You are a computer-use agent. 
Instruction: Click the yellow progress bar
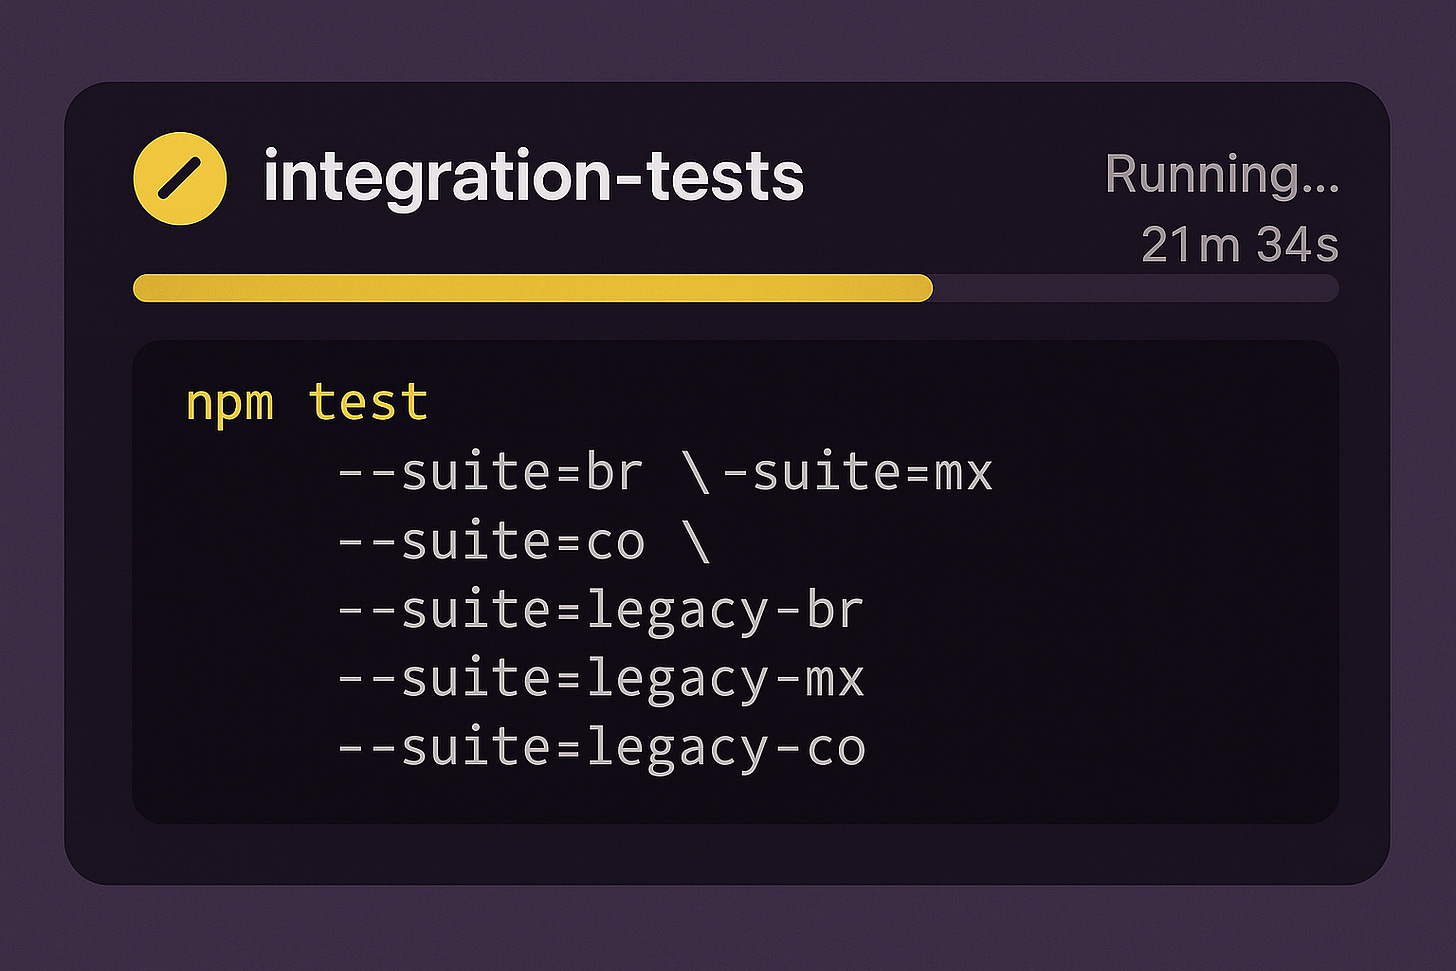tap(530, 288)
